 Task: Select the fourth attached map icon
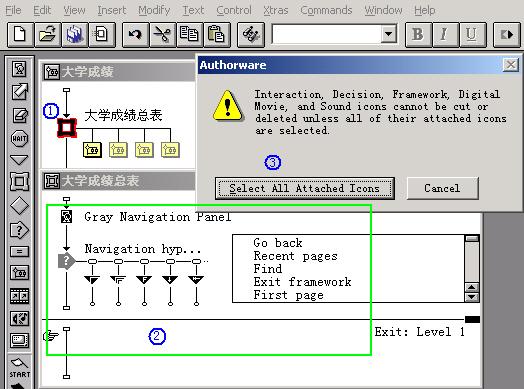tap(170, 150)
